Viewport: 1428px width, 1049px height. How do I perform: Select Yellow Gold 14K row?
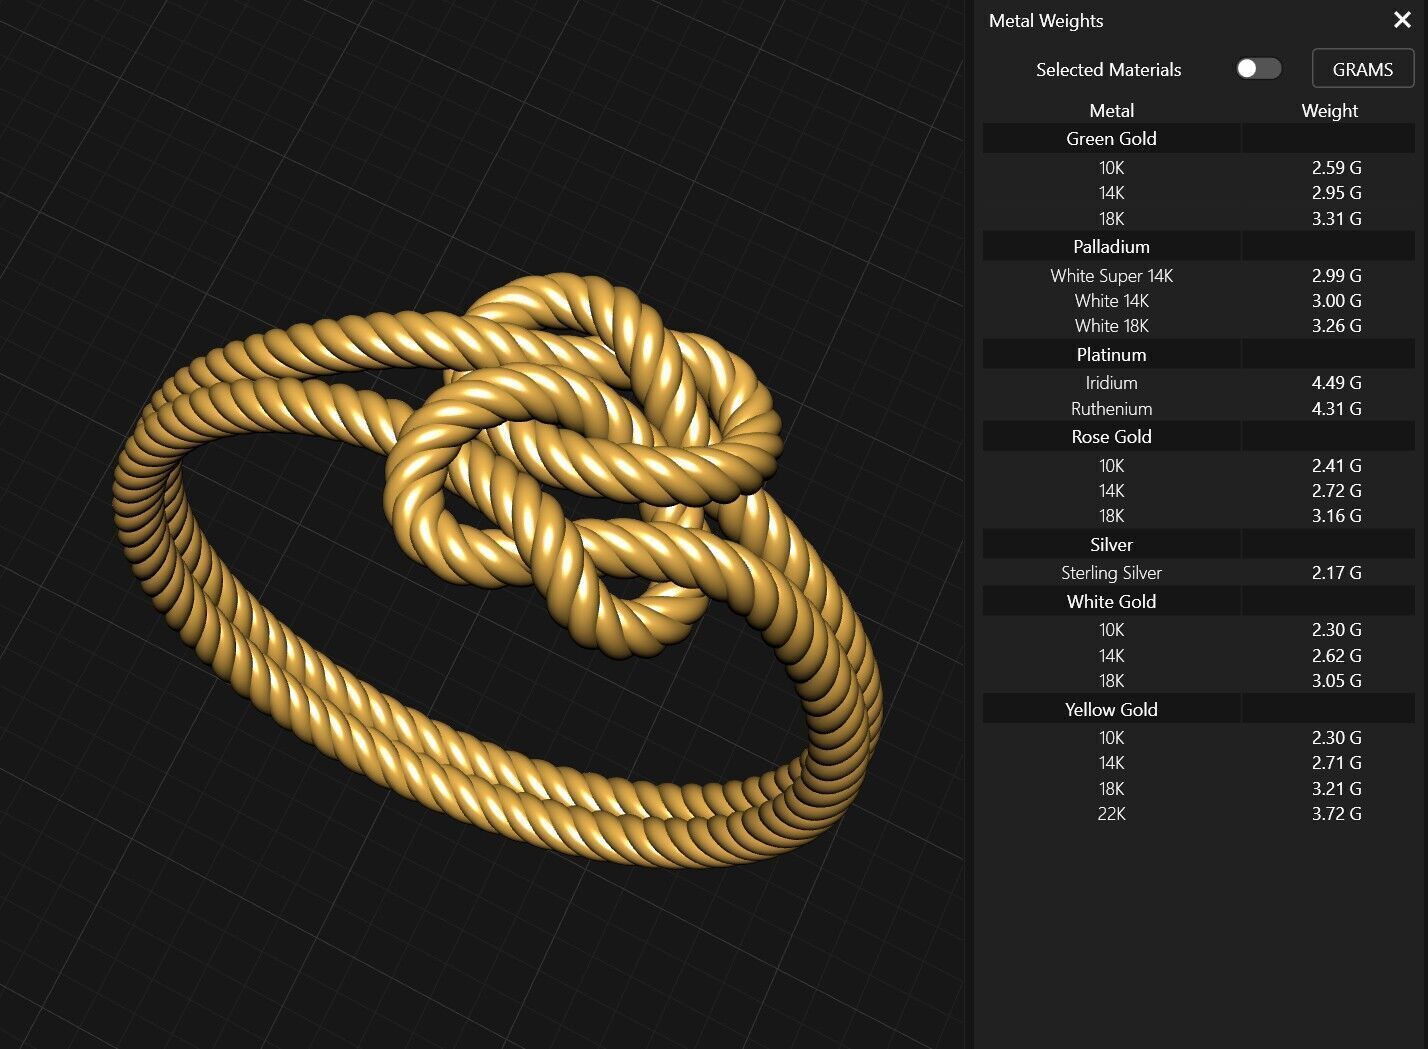[x=1198, y=763]
